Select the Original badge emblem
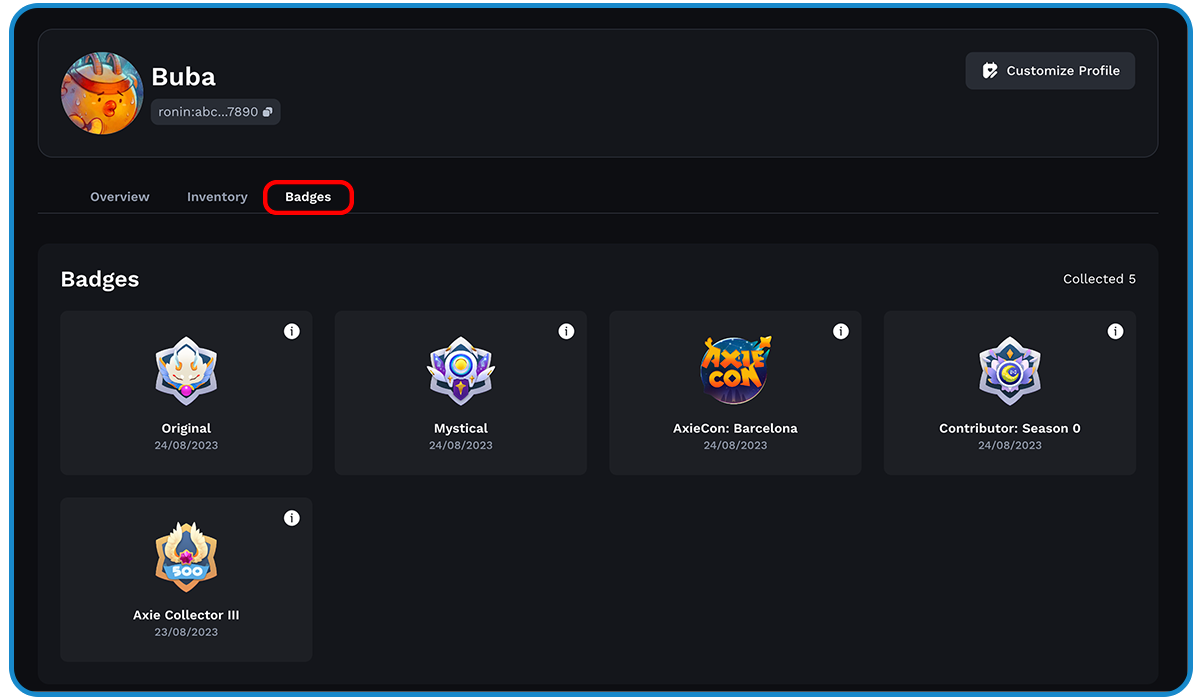This screenshot has width=1200, height=699. 186,371
